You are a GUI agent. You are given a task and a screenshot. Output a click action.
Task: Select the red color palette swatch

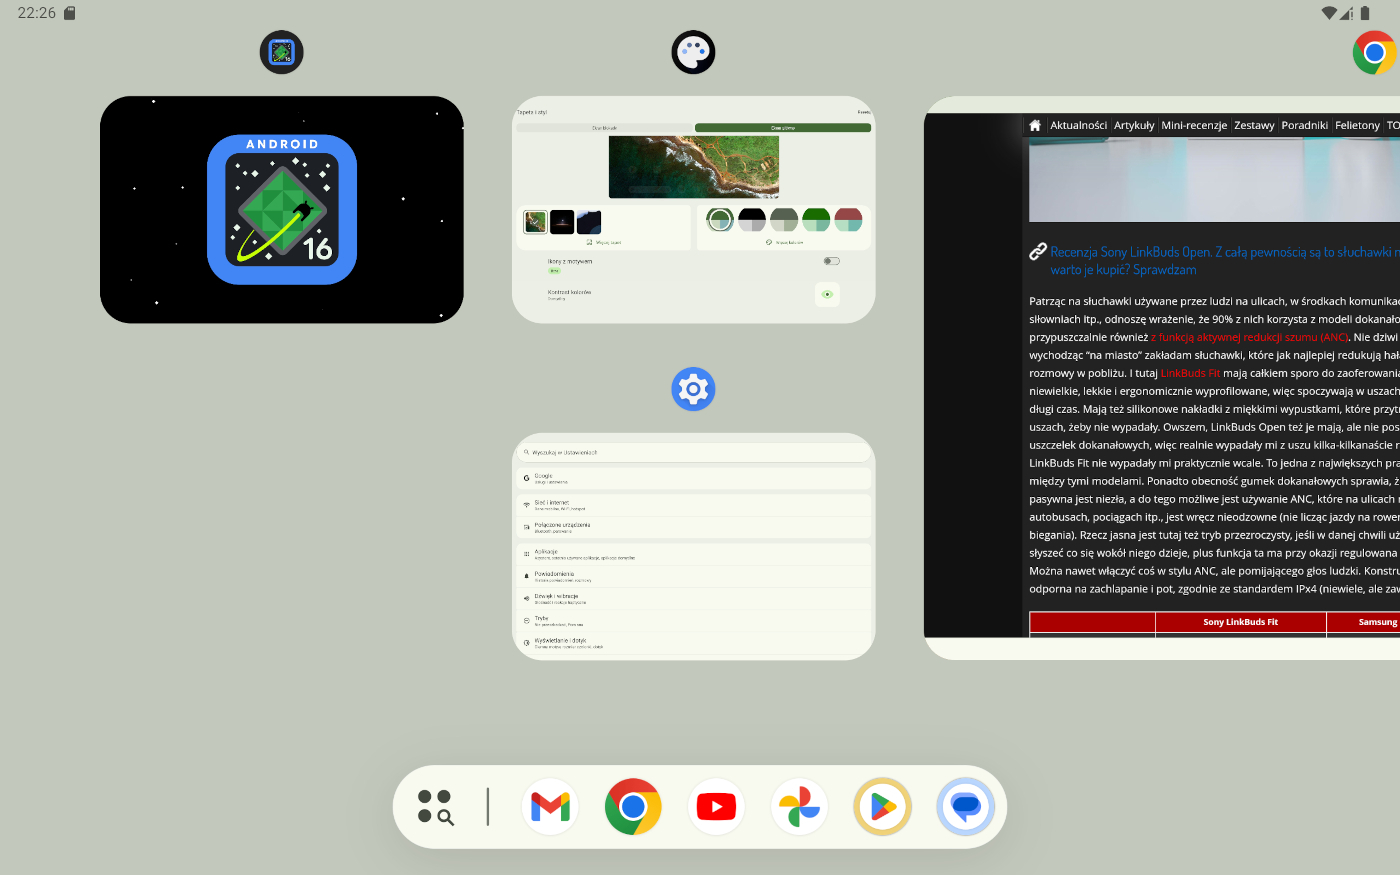click(x=848, y=220)
